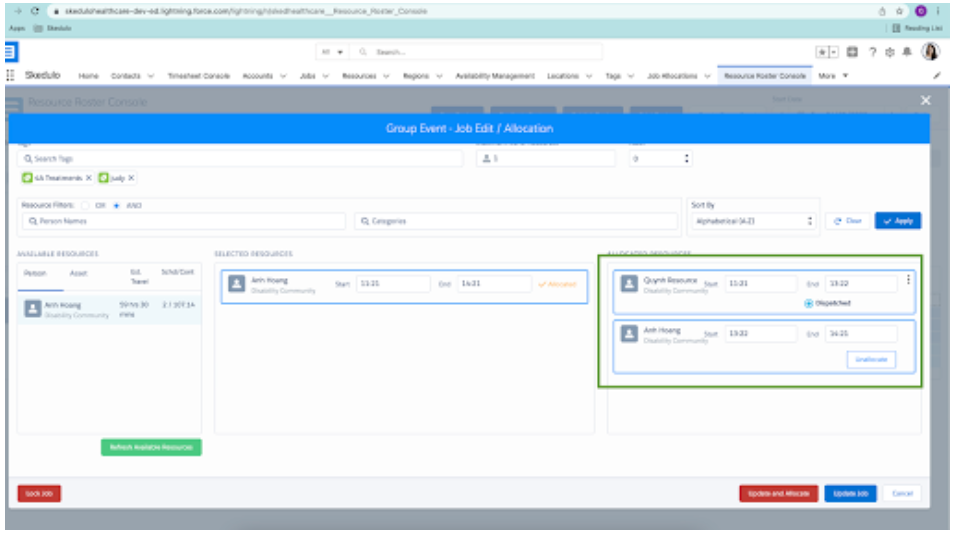Reload the page with browser refresh icon

35,11
